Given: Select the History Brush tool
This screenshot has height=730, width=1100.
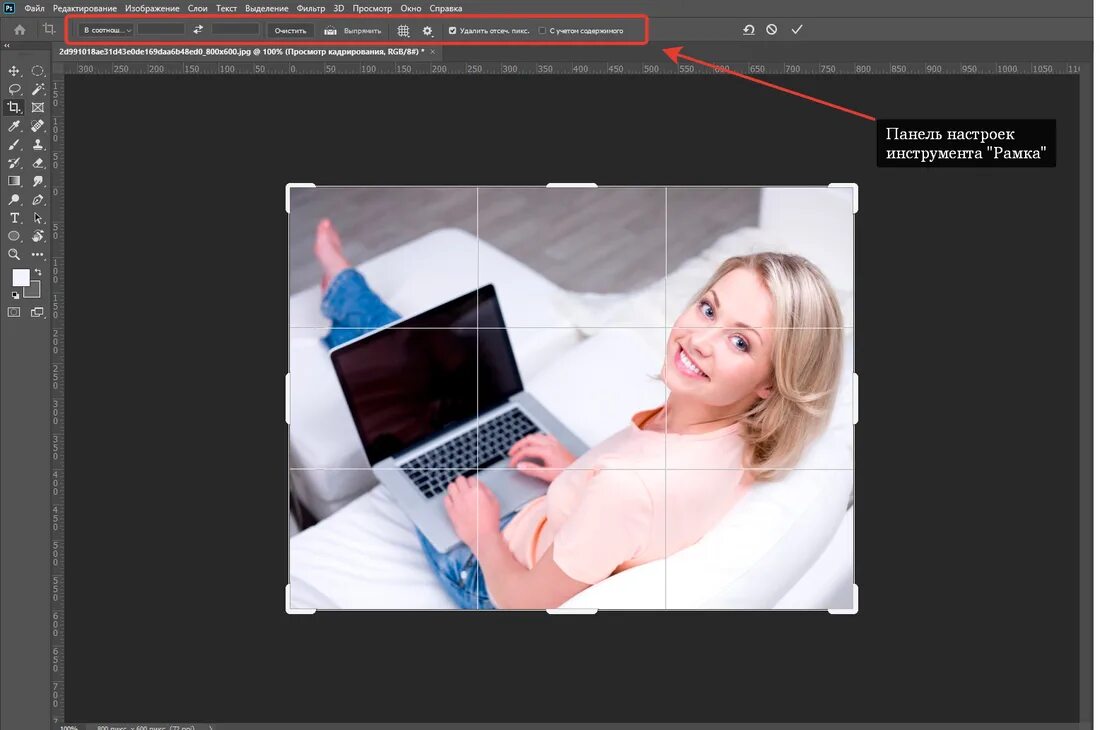Looking at the screenshot, I should point(14,163).
